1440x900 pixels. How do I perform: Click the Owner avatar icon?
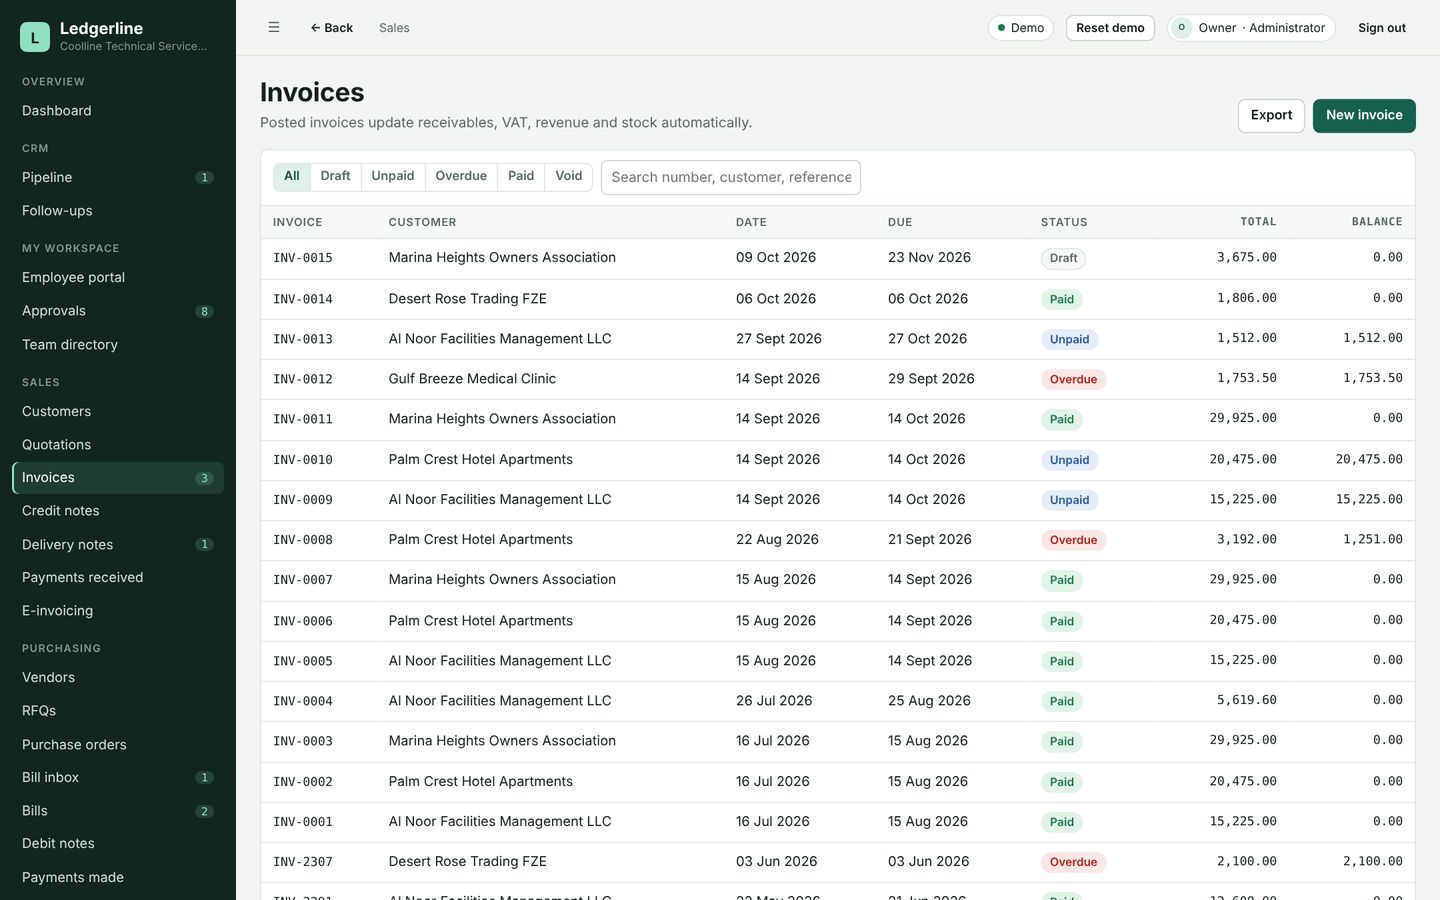coord(1182,28)
